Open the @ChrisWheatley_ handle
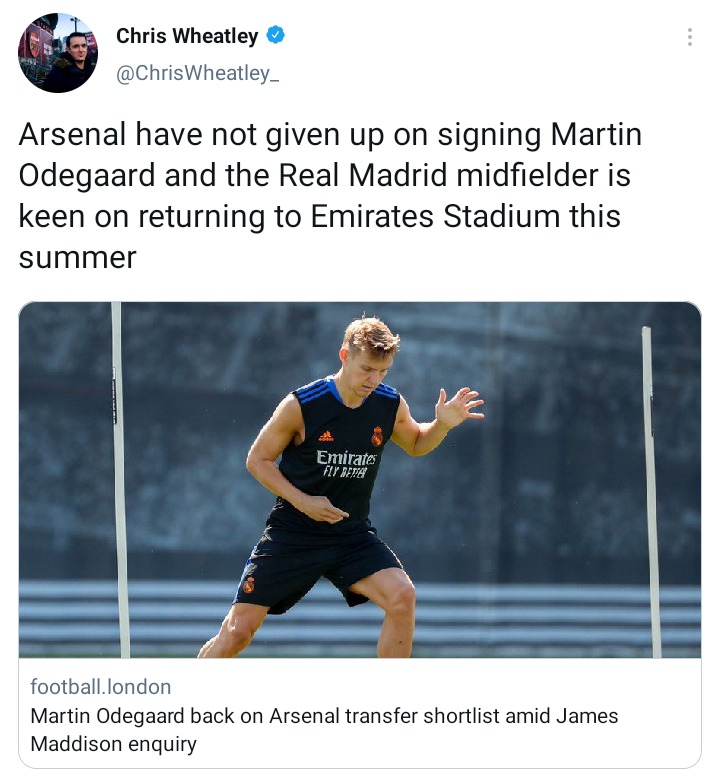 tap(198, 73)
